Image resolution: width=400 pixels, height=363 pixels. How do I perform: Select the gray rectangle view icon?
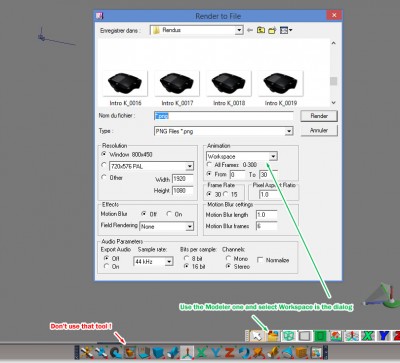coord(304,336)
